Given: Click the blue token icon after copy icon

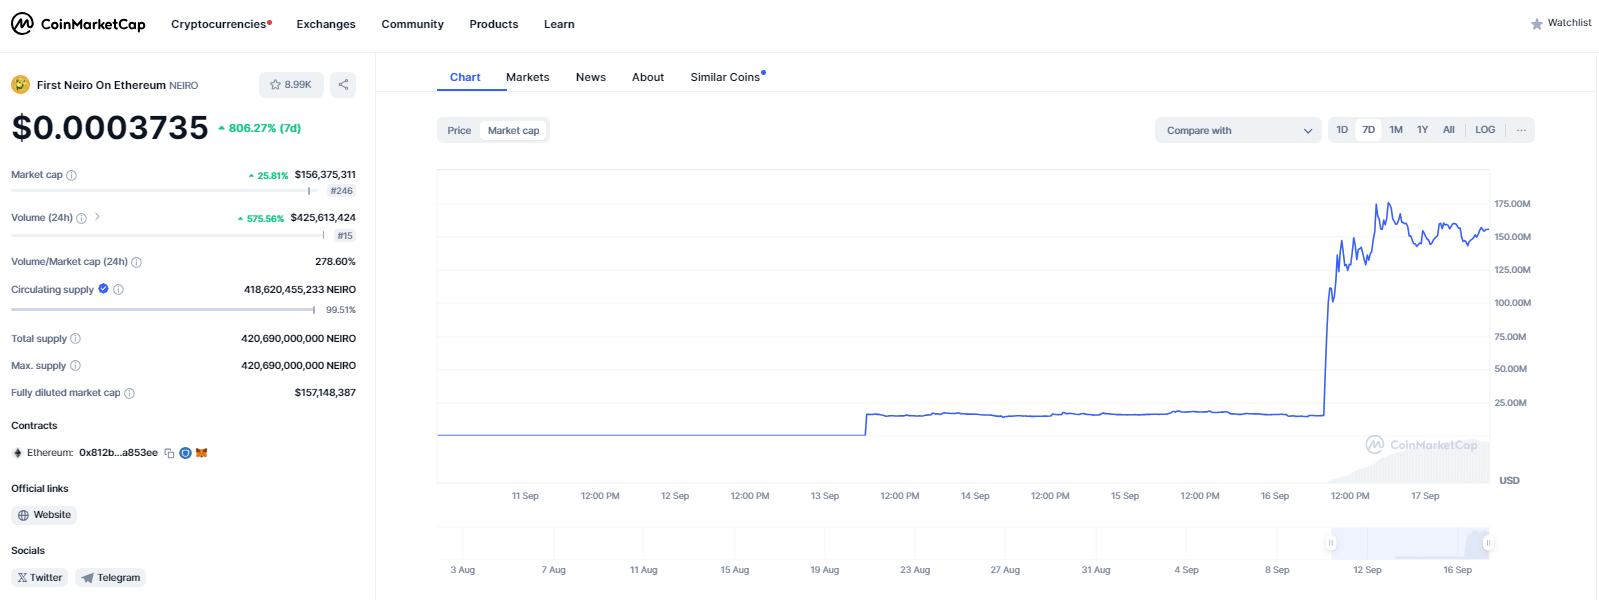Looking at the screenshot, I should coord(185,453).
